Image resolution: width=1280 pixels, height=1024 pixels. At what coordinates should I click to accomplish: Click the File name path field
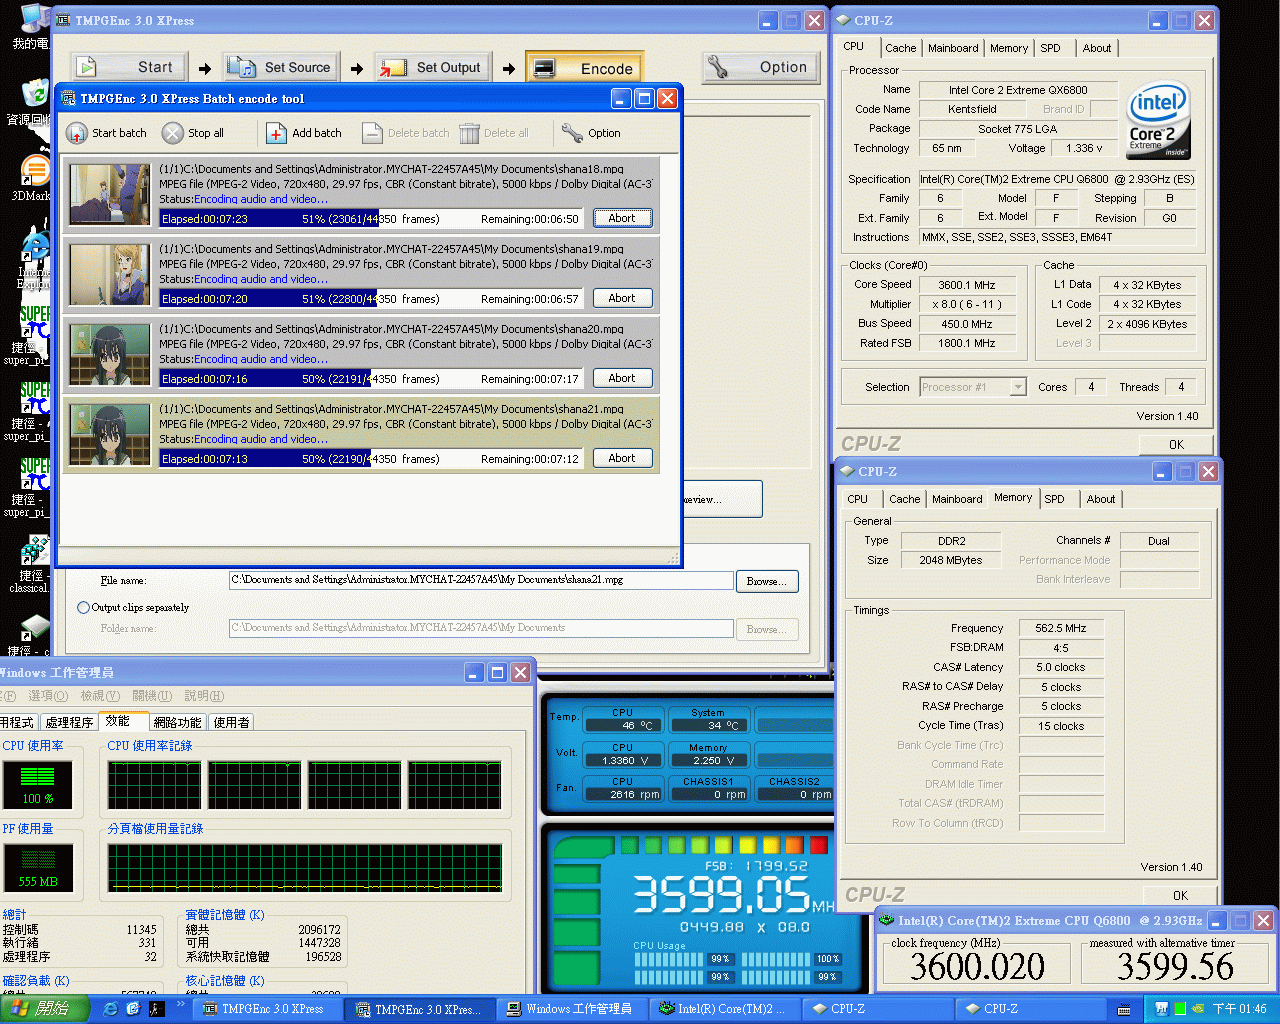click(x=480, y=580)
